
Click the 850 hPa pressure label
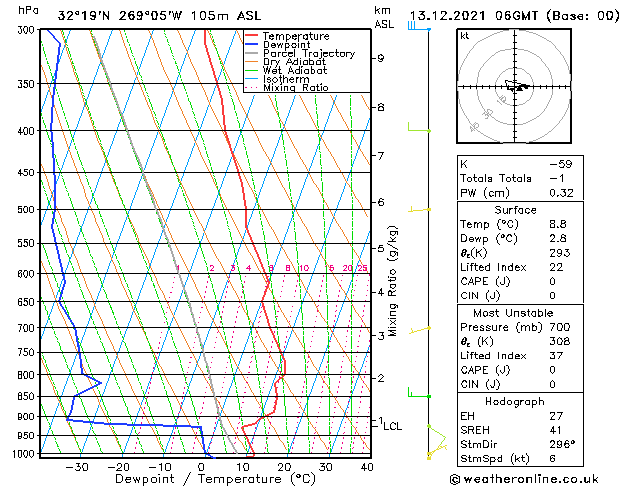(28, 397)
